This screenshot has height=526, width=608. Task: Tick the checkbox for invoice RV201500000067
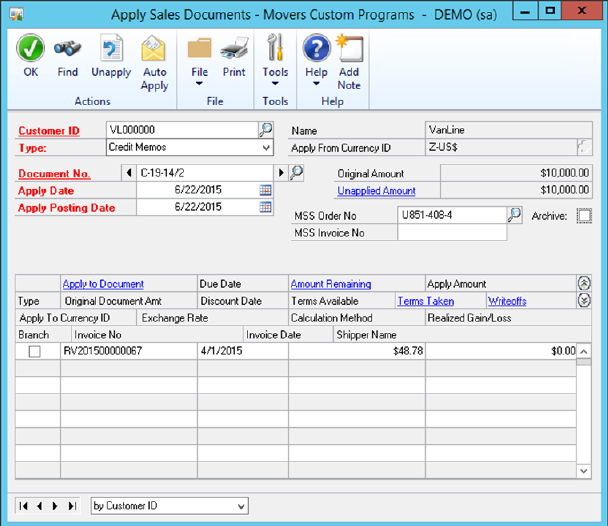pos(35,351)
